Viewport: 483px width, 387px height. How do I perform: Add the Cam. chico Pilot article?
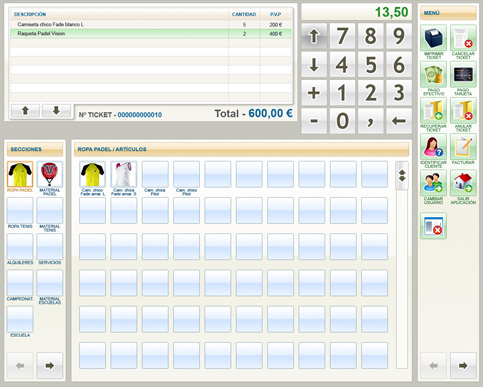[186, 174]
